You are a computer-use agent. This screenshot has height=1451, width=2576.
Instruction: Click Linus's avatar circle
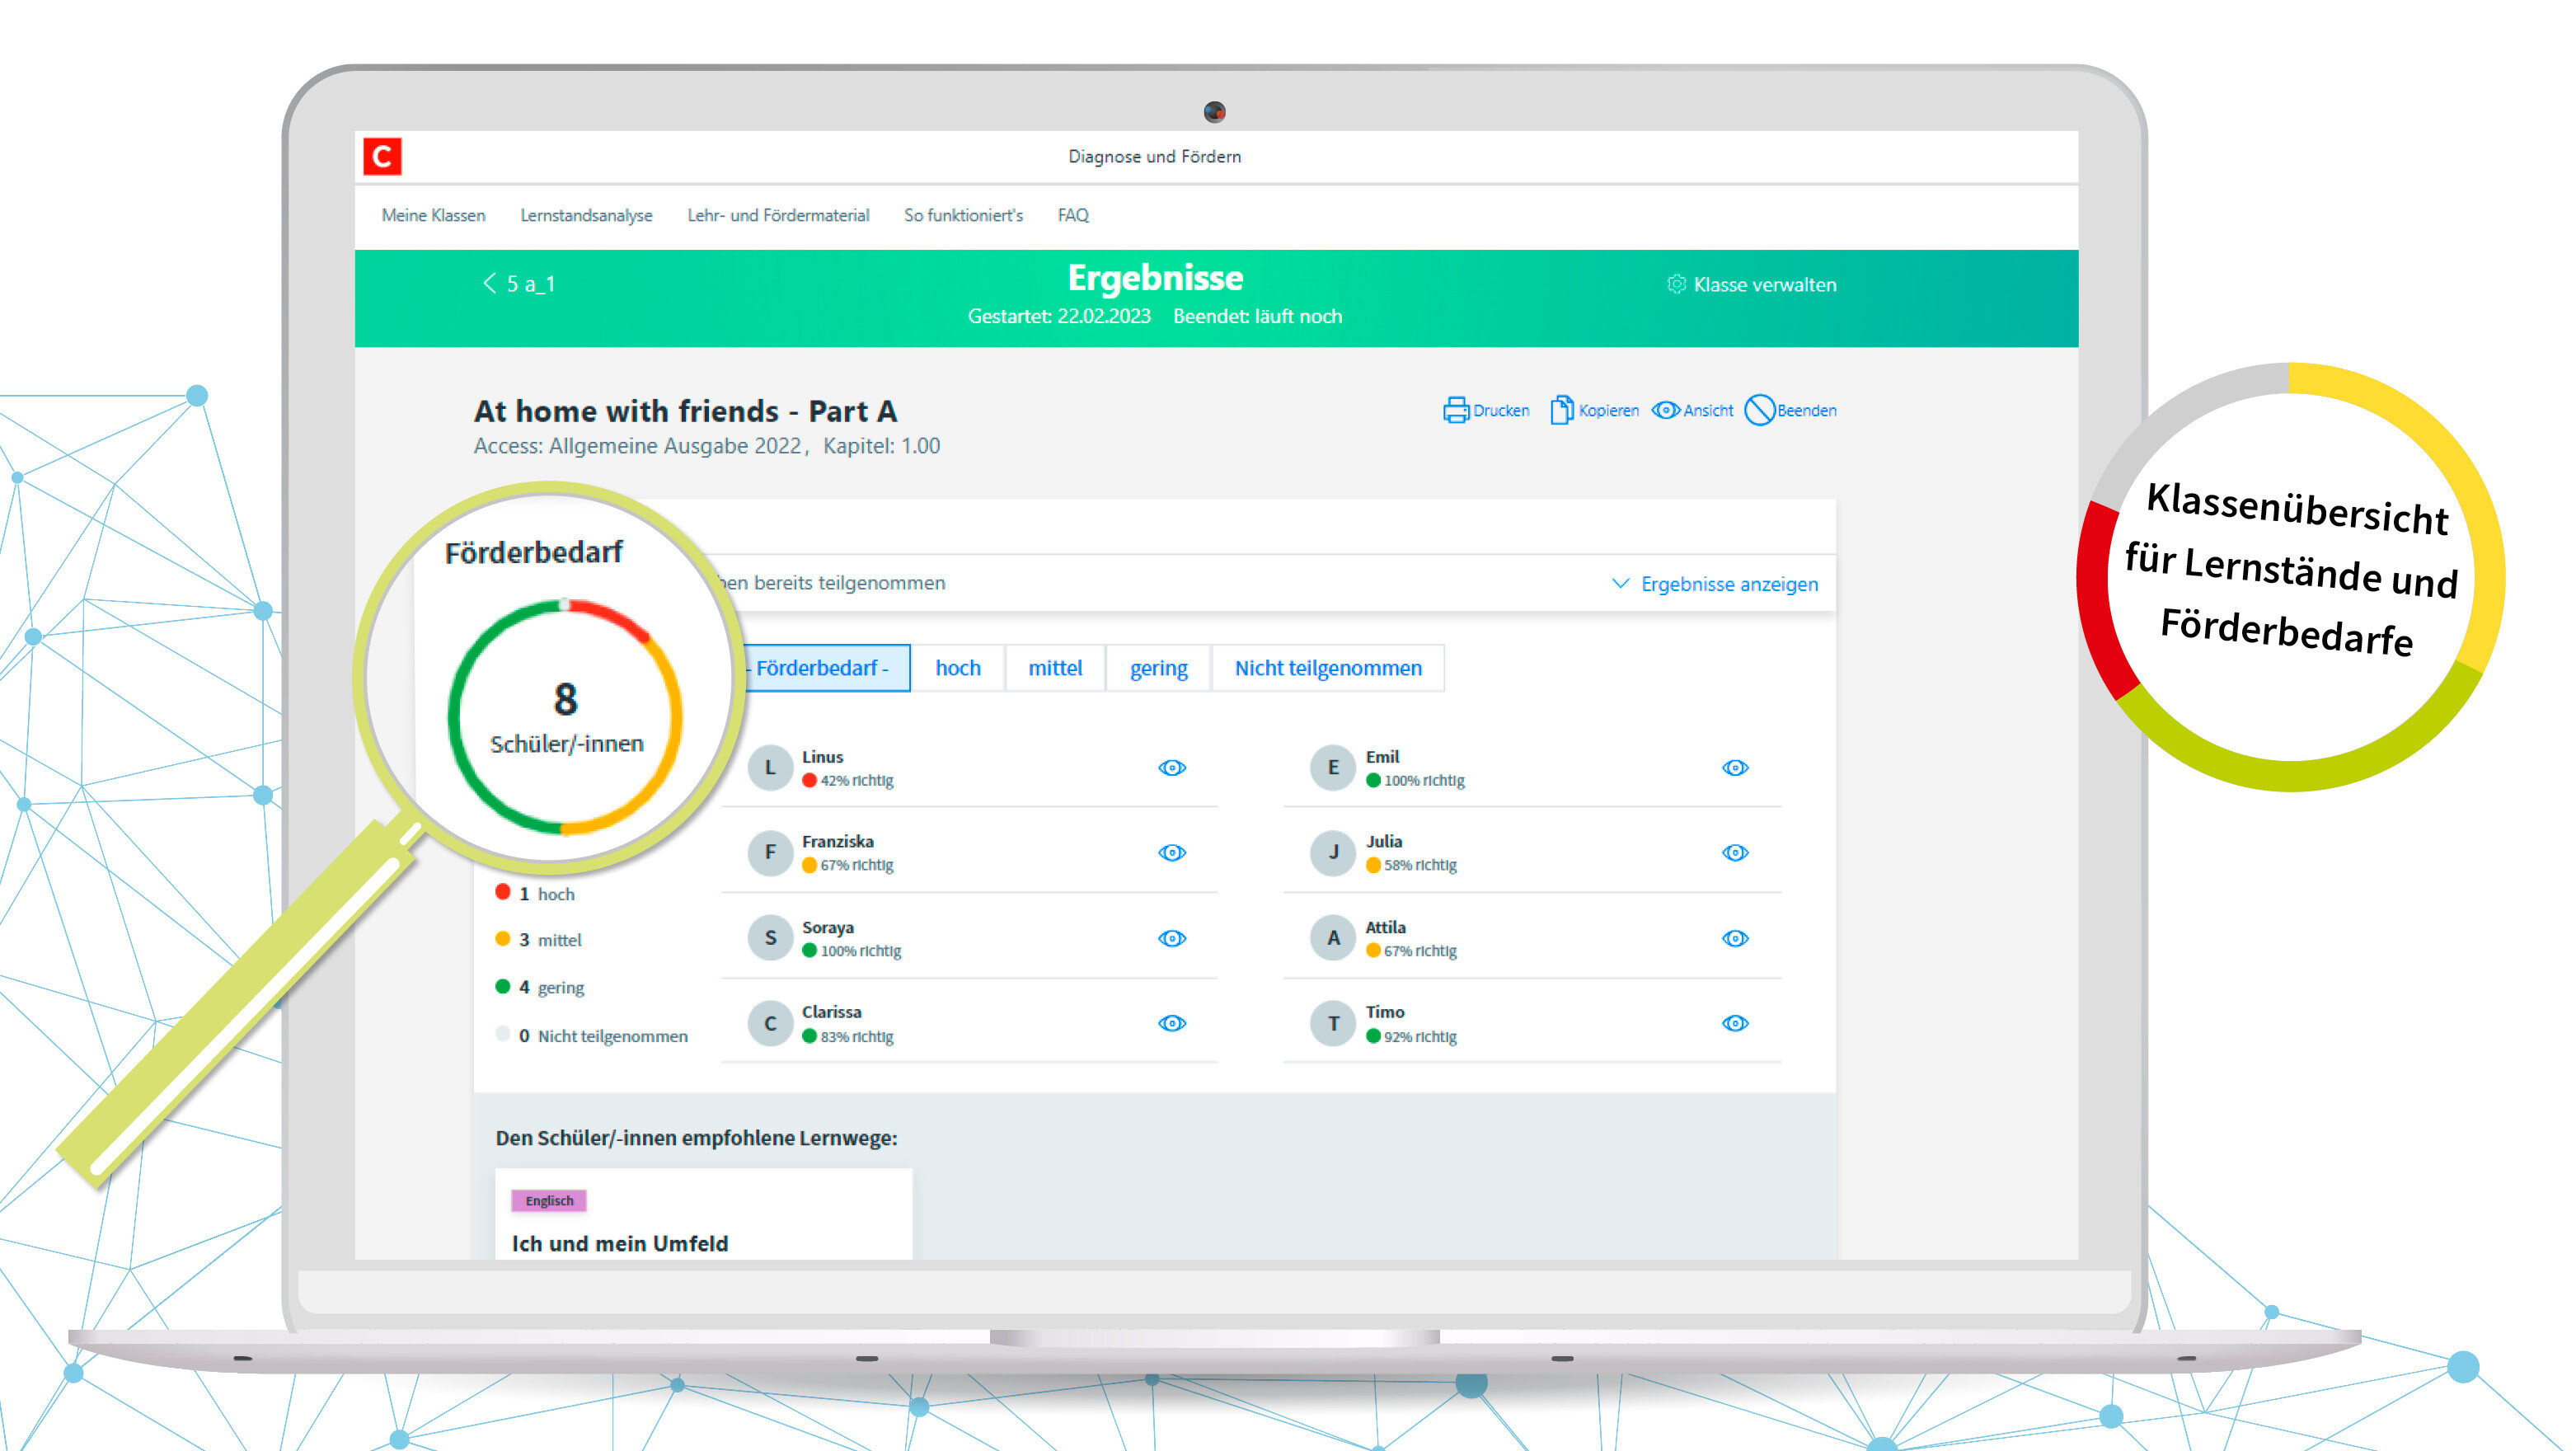[x=770, y=768]
